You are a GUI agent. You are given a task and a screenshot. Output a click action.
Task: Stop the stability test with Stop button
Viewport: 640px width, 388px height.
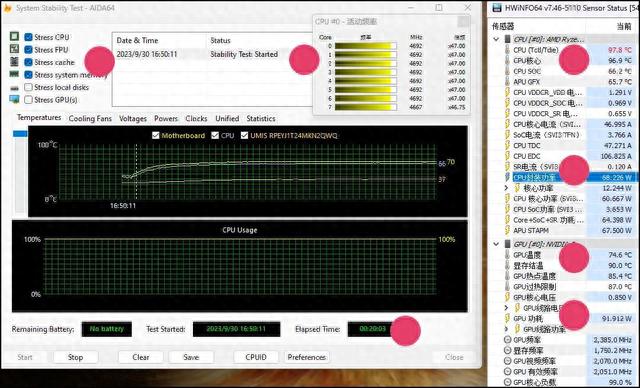[76, 357]
